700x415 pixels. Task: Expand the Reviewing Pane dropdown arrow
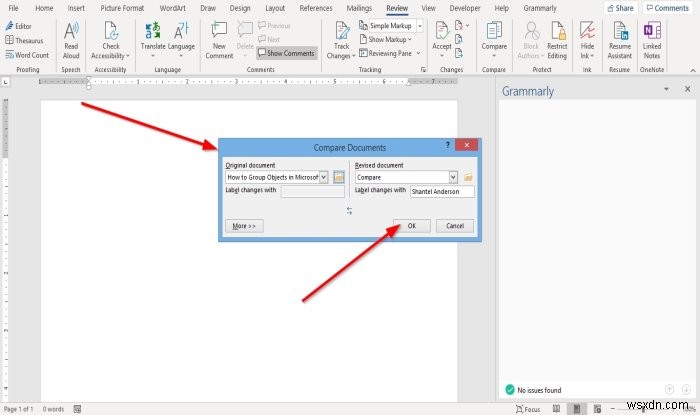418,54
